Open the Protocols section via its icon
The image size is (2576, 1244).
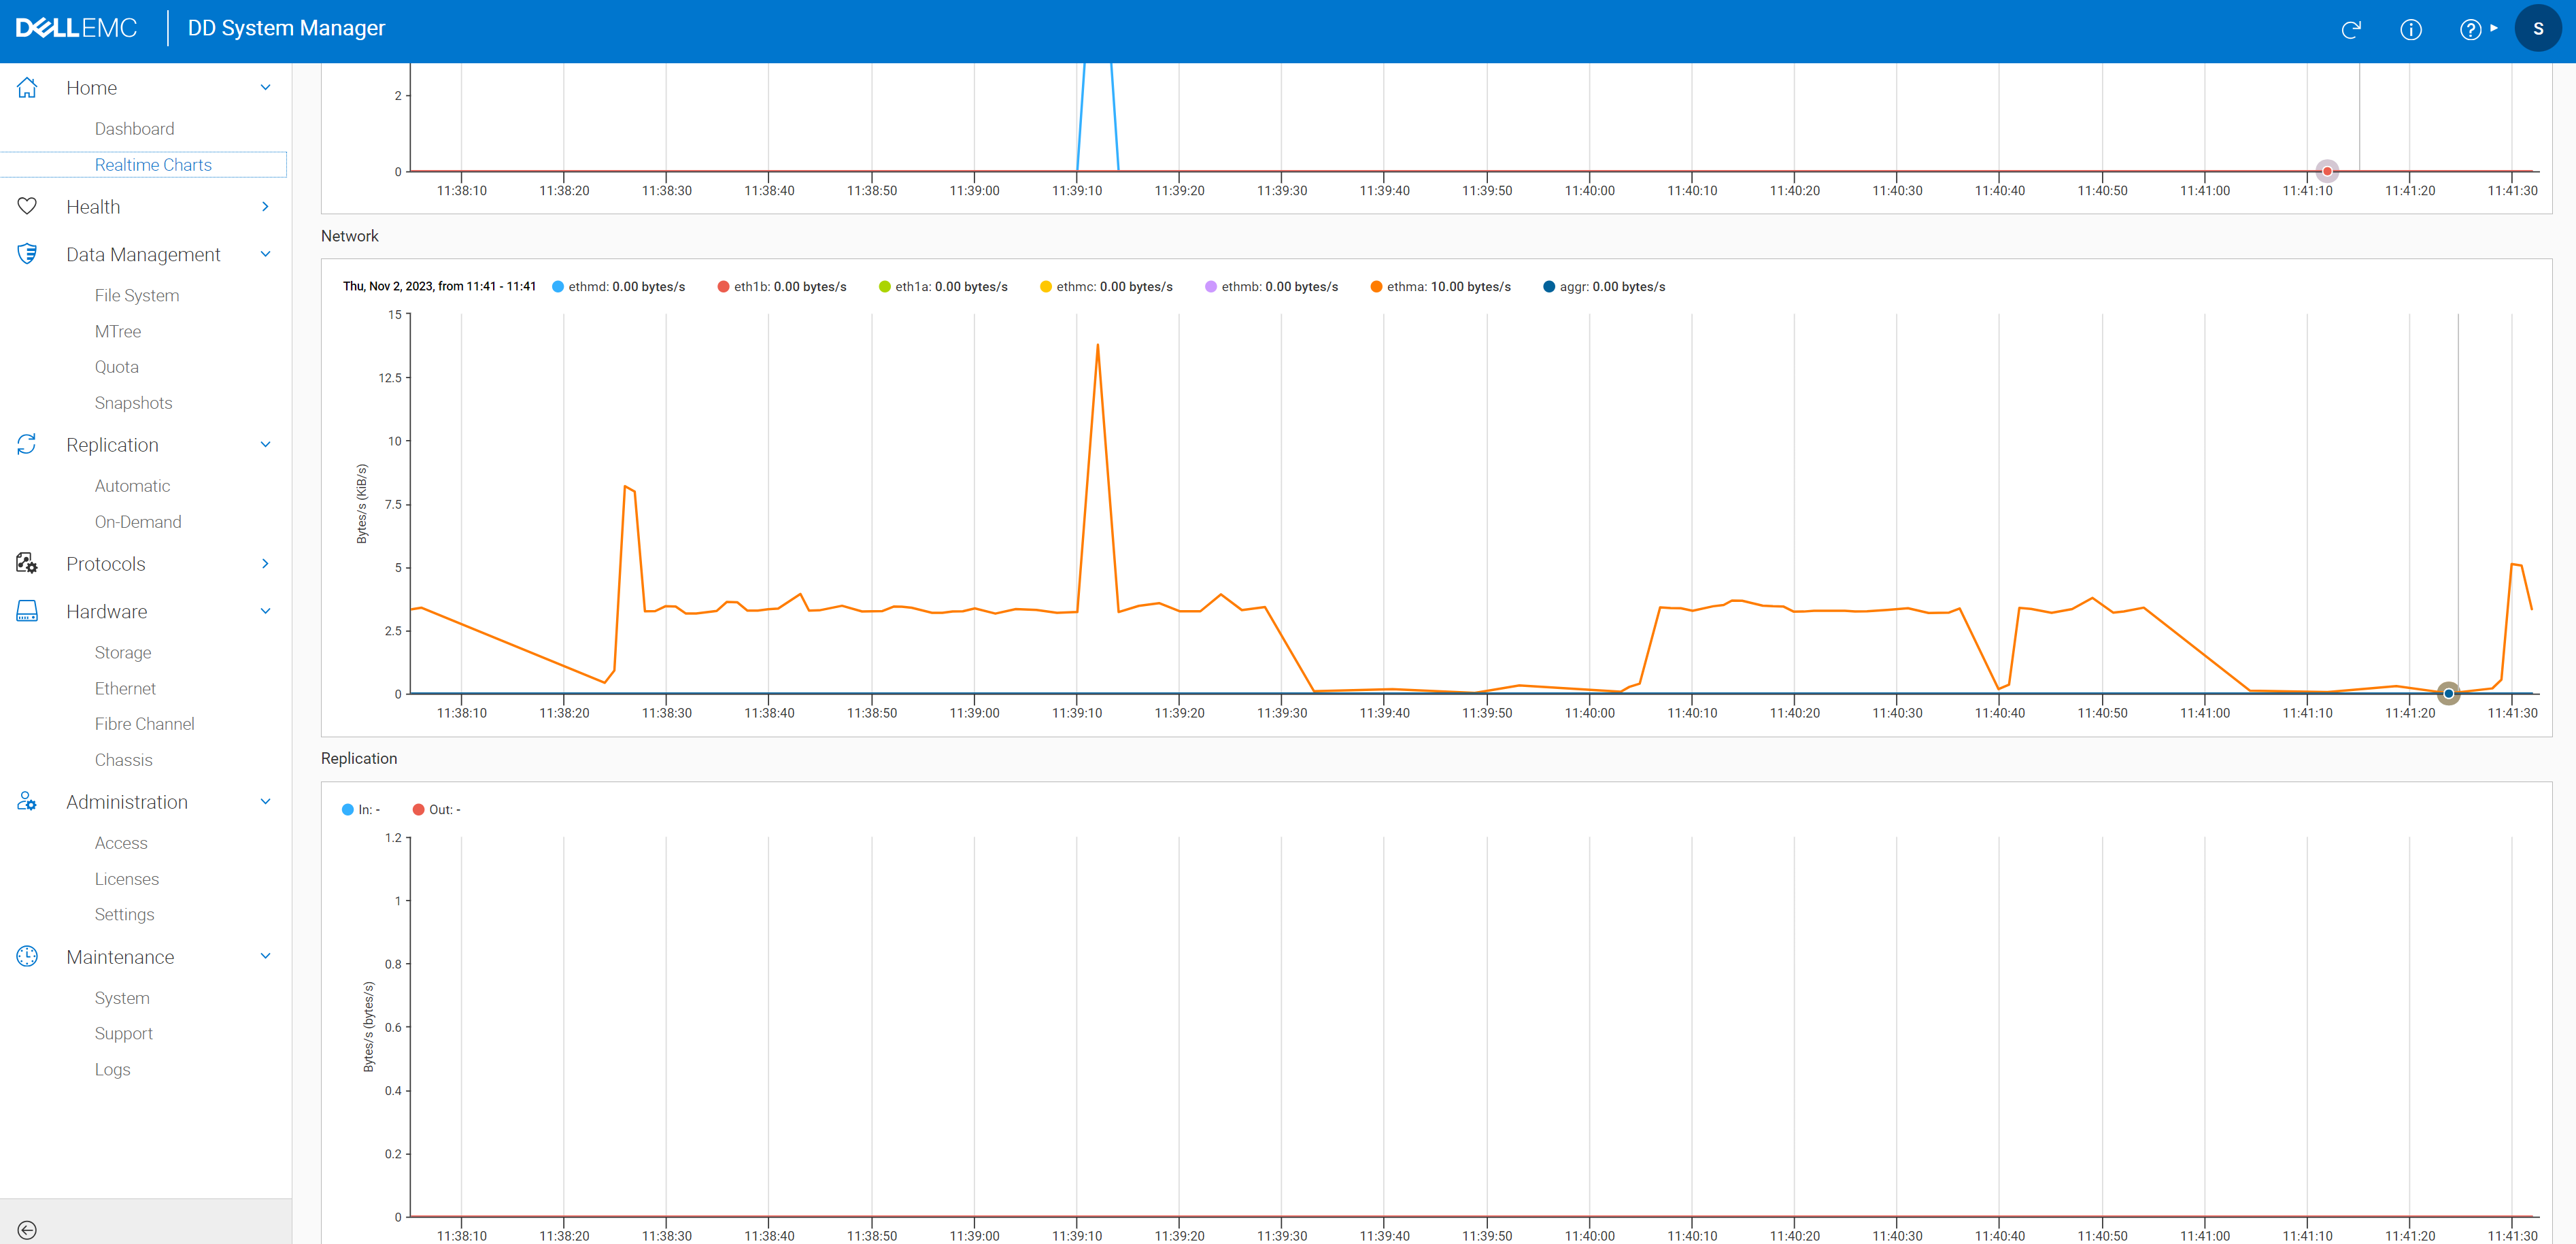27,563
